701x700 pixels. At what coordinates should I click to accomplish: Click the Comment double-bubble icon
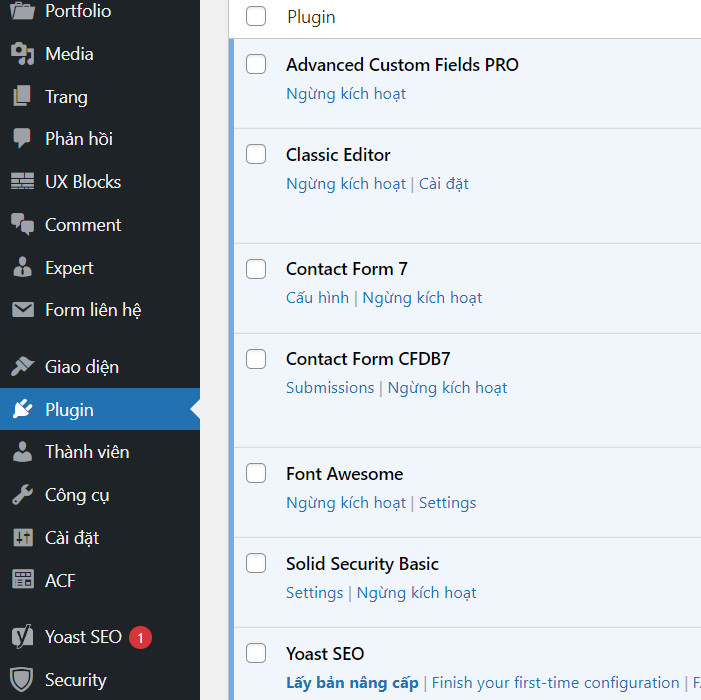click(x=22, y=224)
